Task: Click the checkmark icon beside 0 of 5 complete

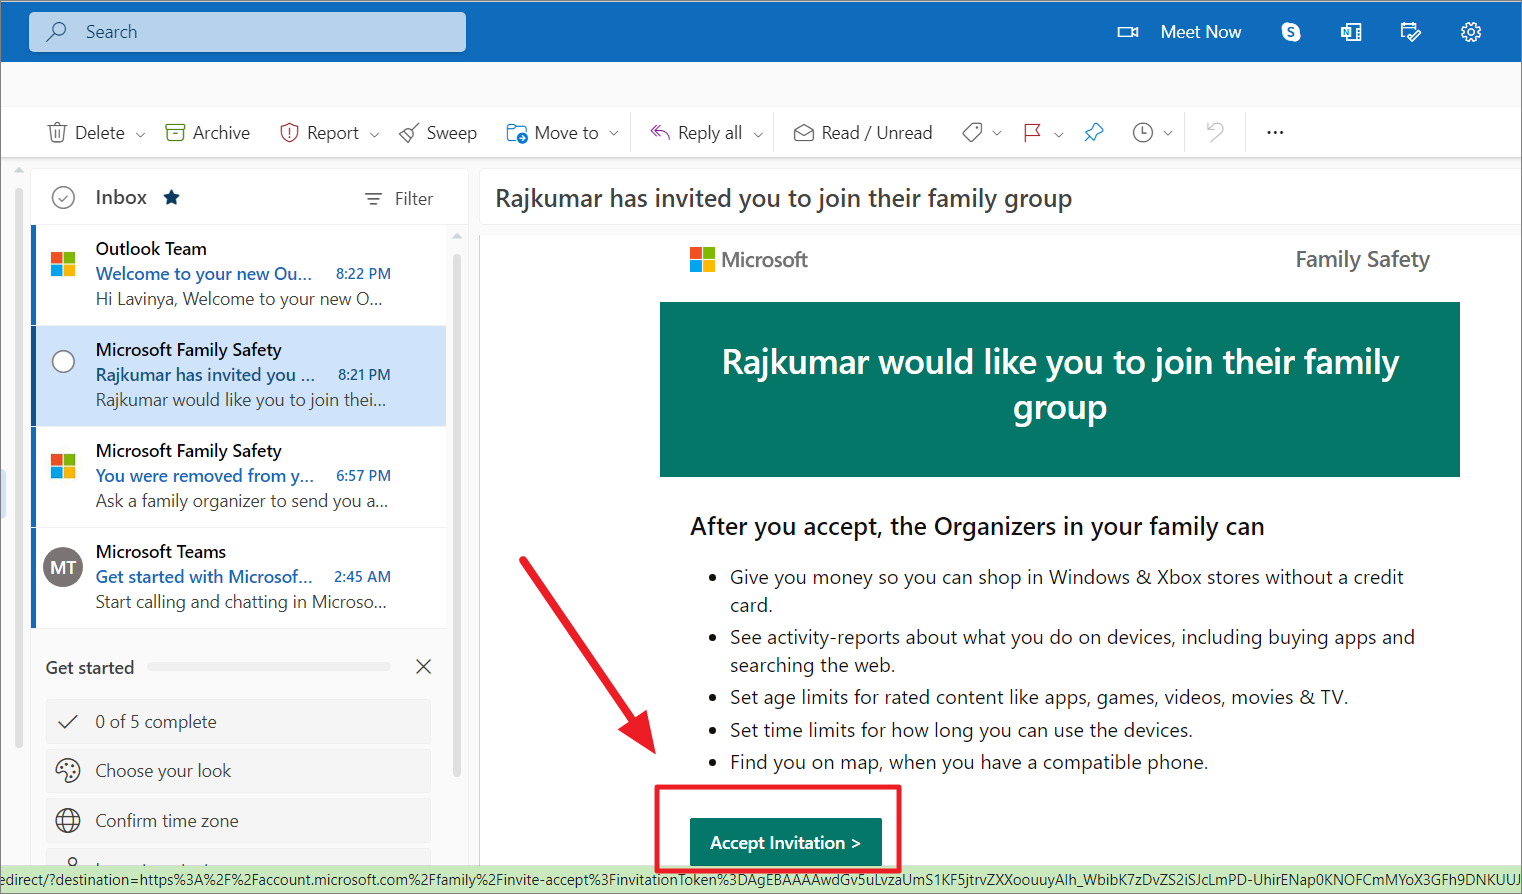Action: pos(68,722)
